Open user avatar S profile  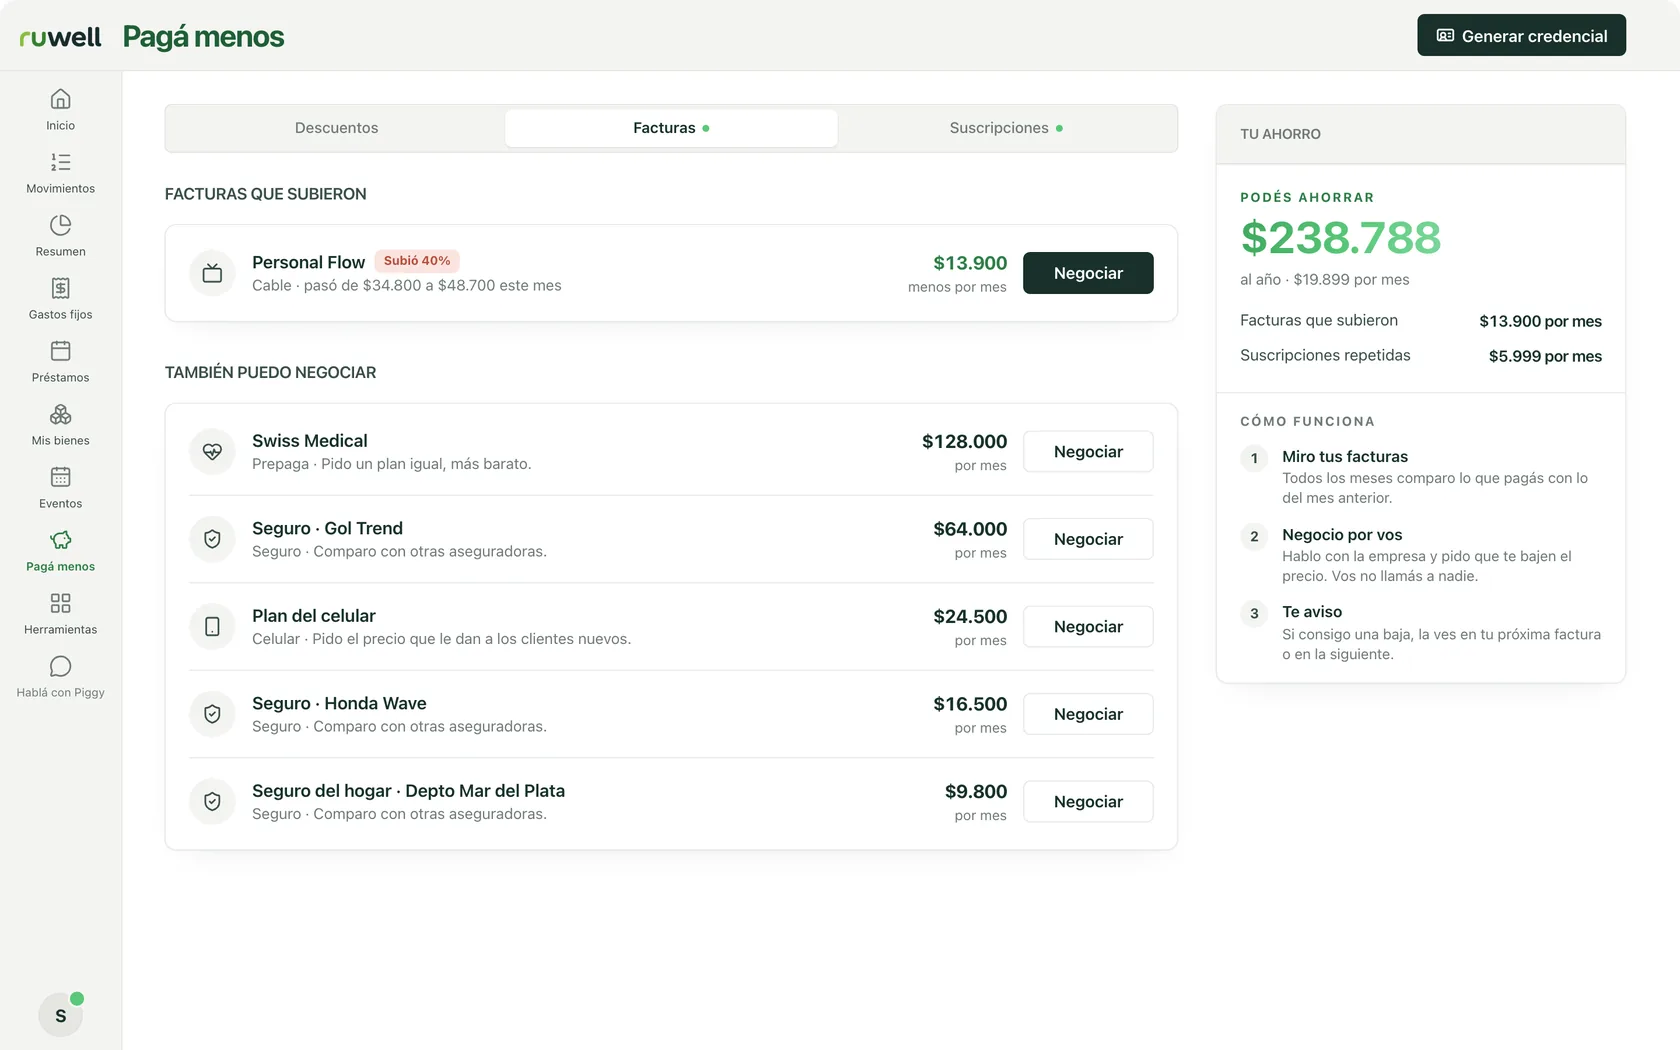(x=60, y=1015)
